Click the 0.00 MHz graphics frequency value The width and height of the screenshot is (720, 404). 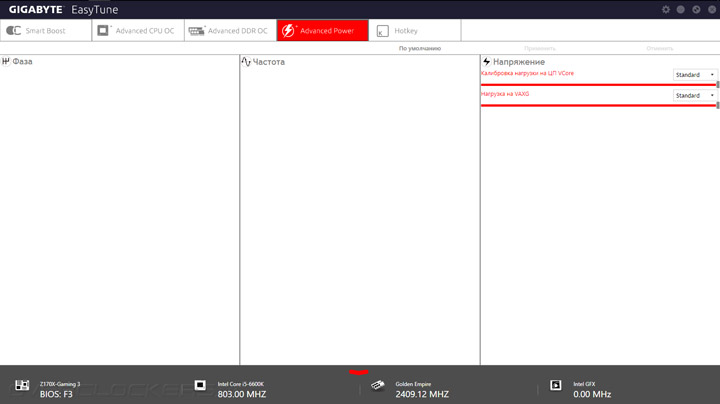tap(592, 394)
